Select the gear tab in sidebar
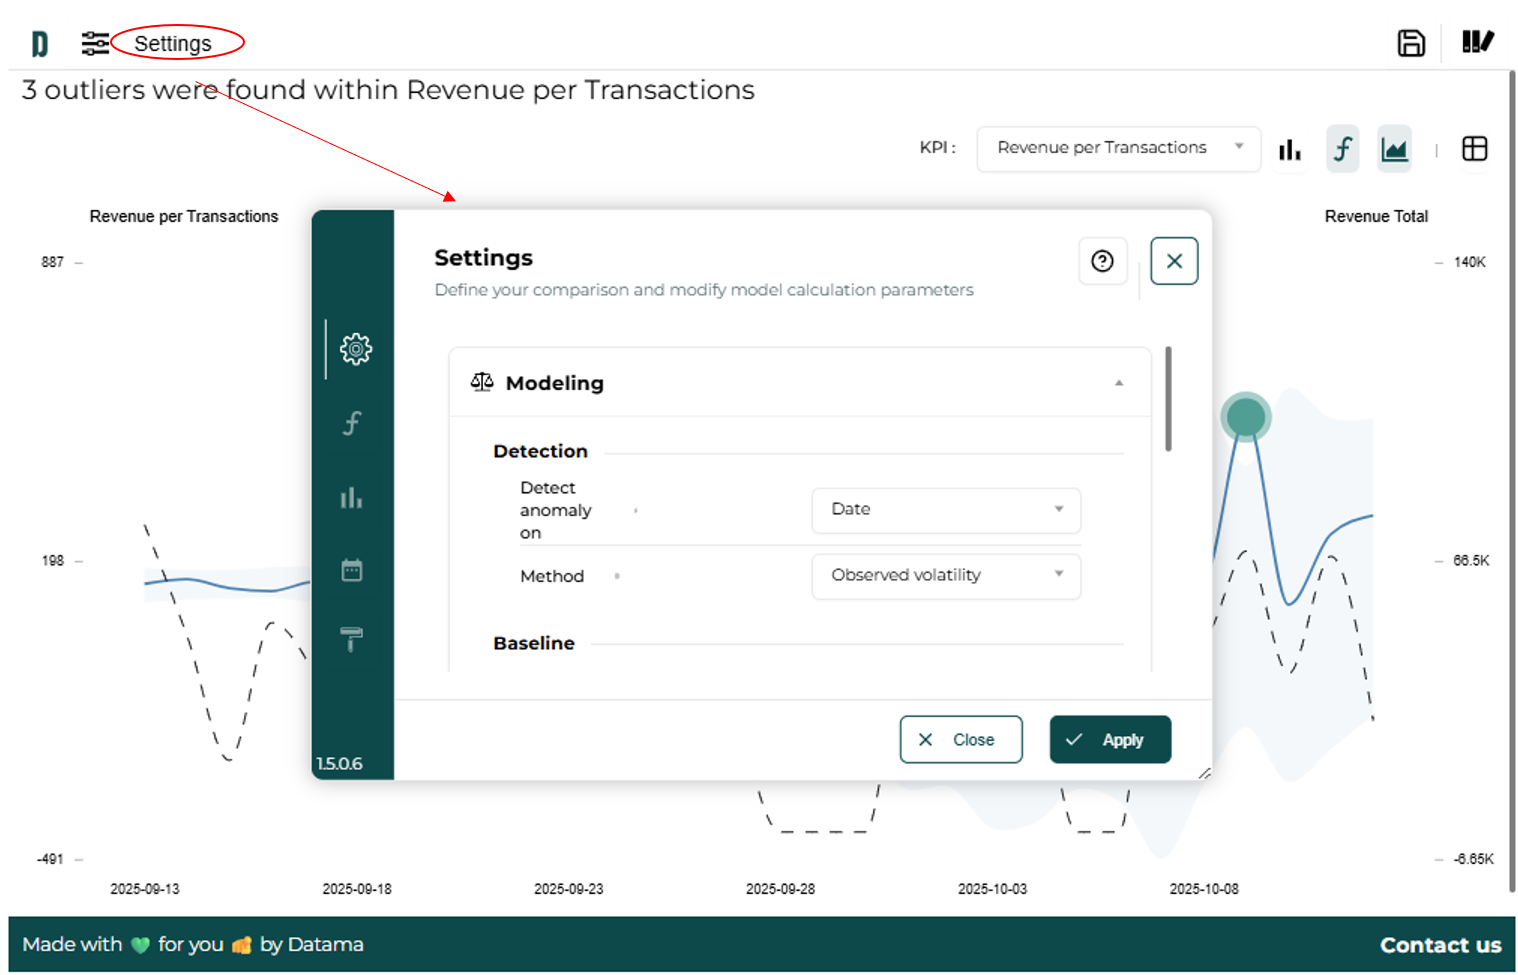 tap(355, 349)
